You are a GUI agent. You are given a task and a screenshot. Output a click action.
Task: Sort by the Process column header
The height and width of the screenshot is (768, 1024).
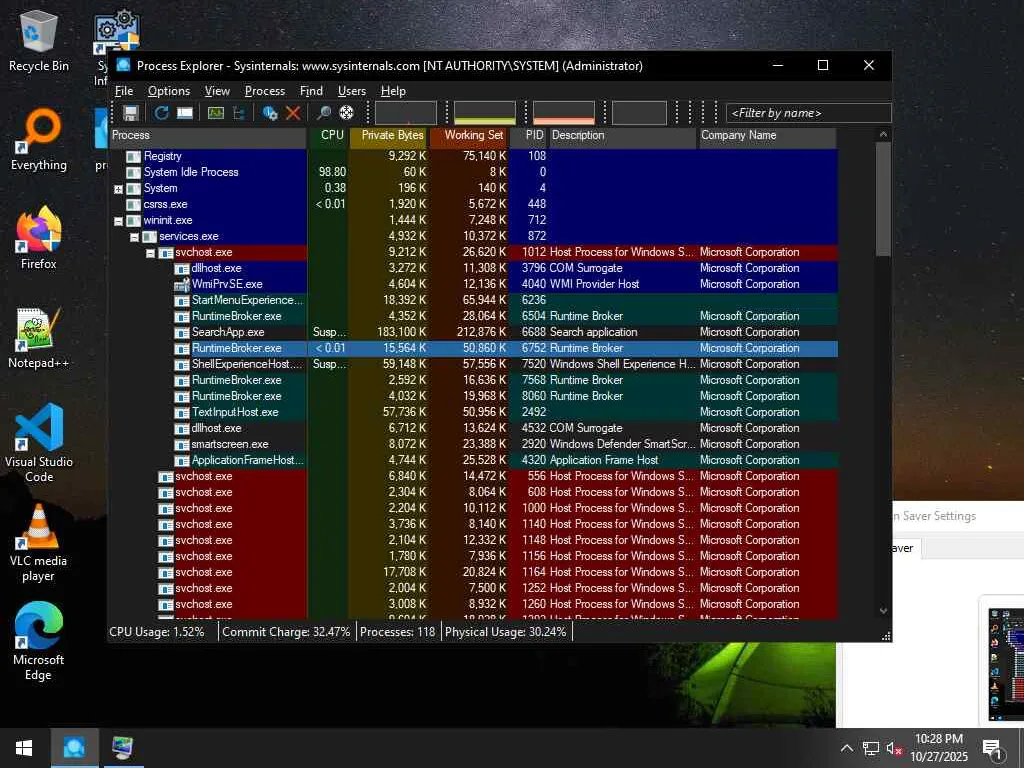(208, 136)
